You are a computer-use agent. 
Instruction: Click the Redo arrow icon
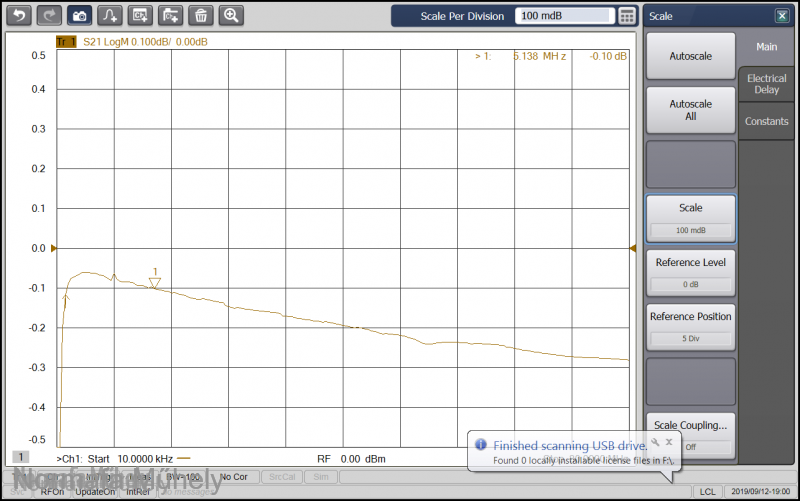point(49,16)
